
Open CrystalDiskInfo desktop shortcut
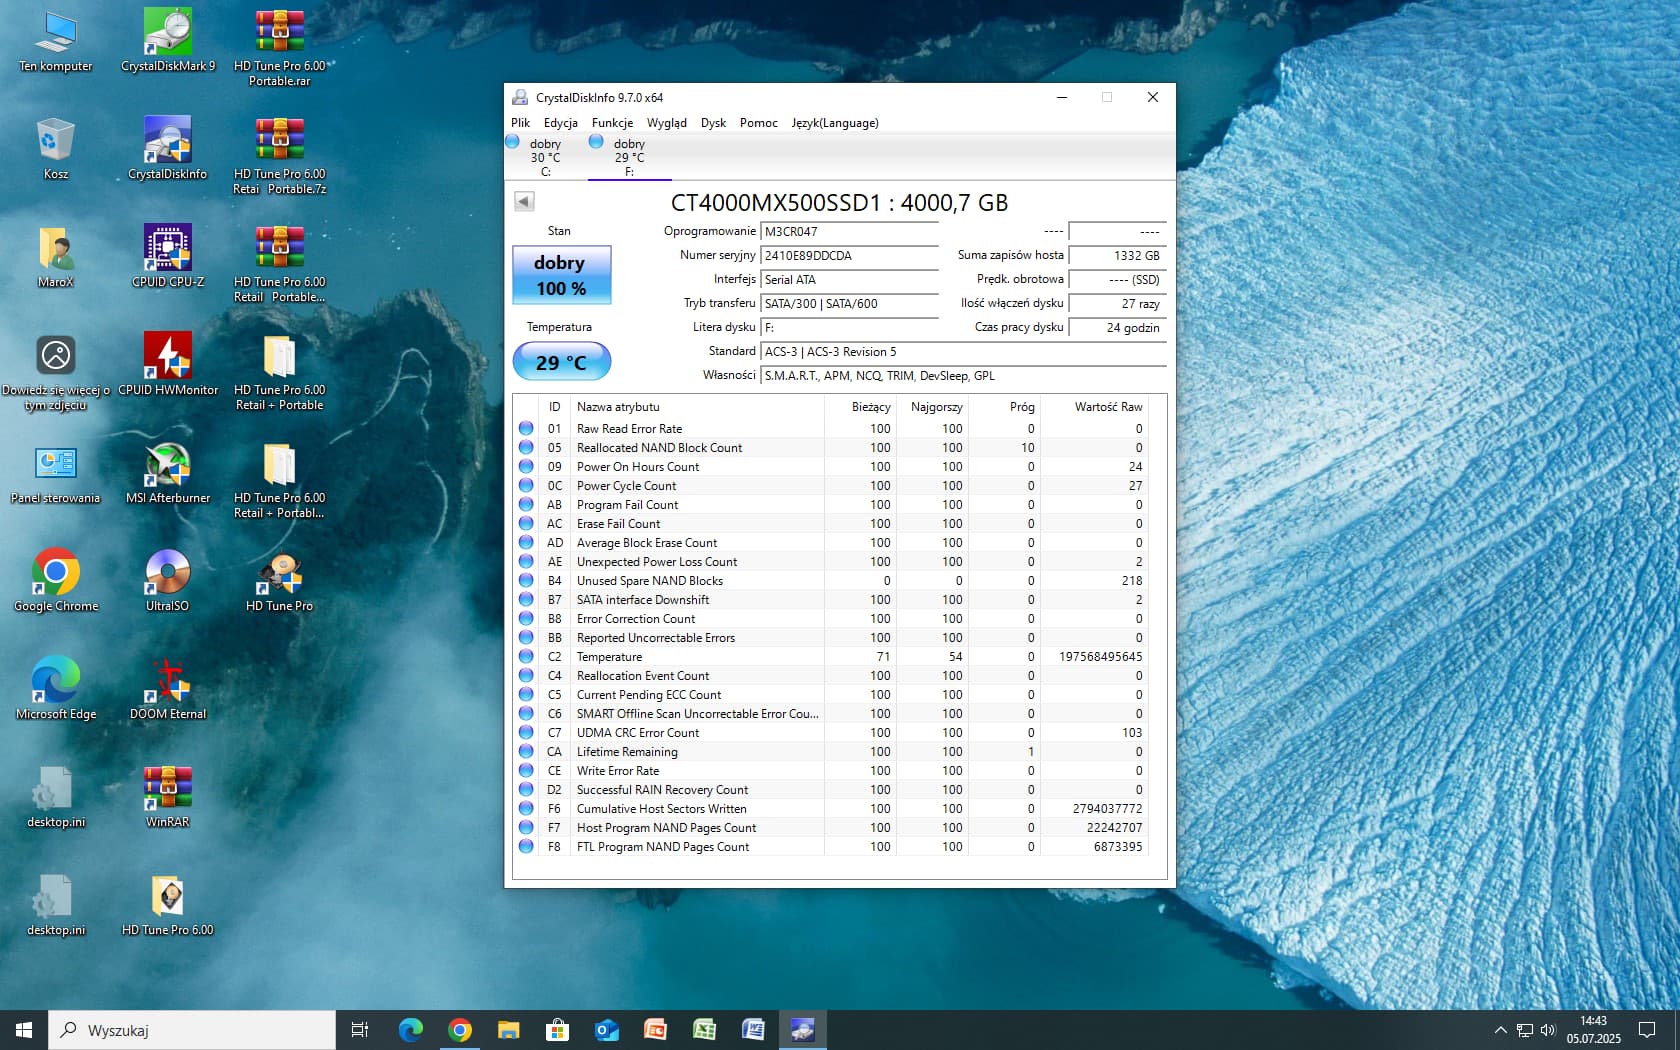click(x=168, y=148)
